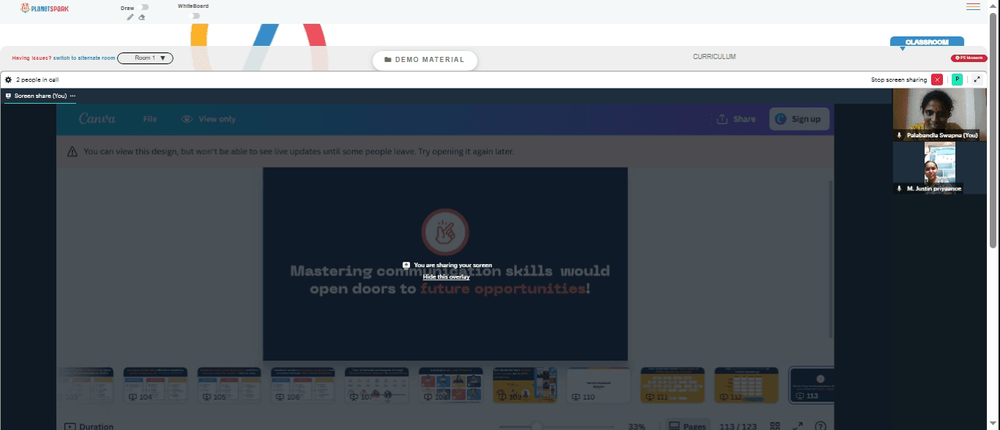The height and width of the screenshot is (430, 1000).
Task: Select the Draw pencil tool
Action: coord(130,17)
